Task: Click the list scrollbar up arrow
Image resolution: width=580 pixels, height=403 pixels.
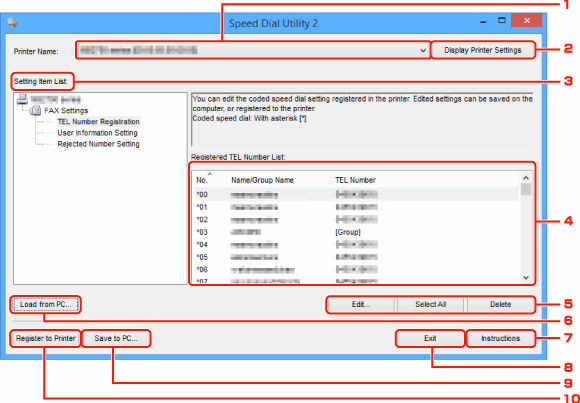Action: (526, 178)
